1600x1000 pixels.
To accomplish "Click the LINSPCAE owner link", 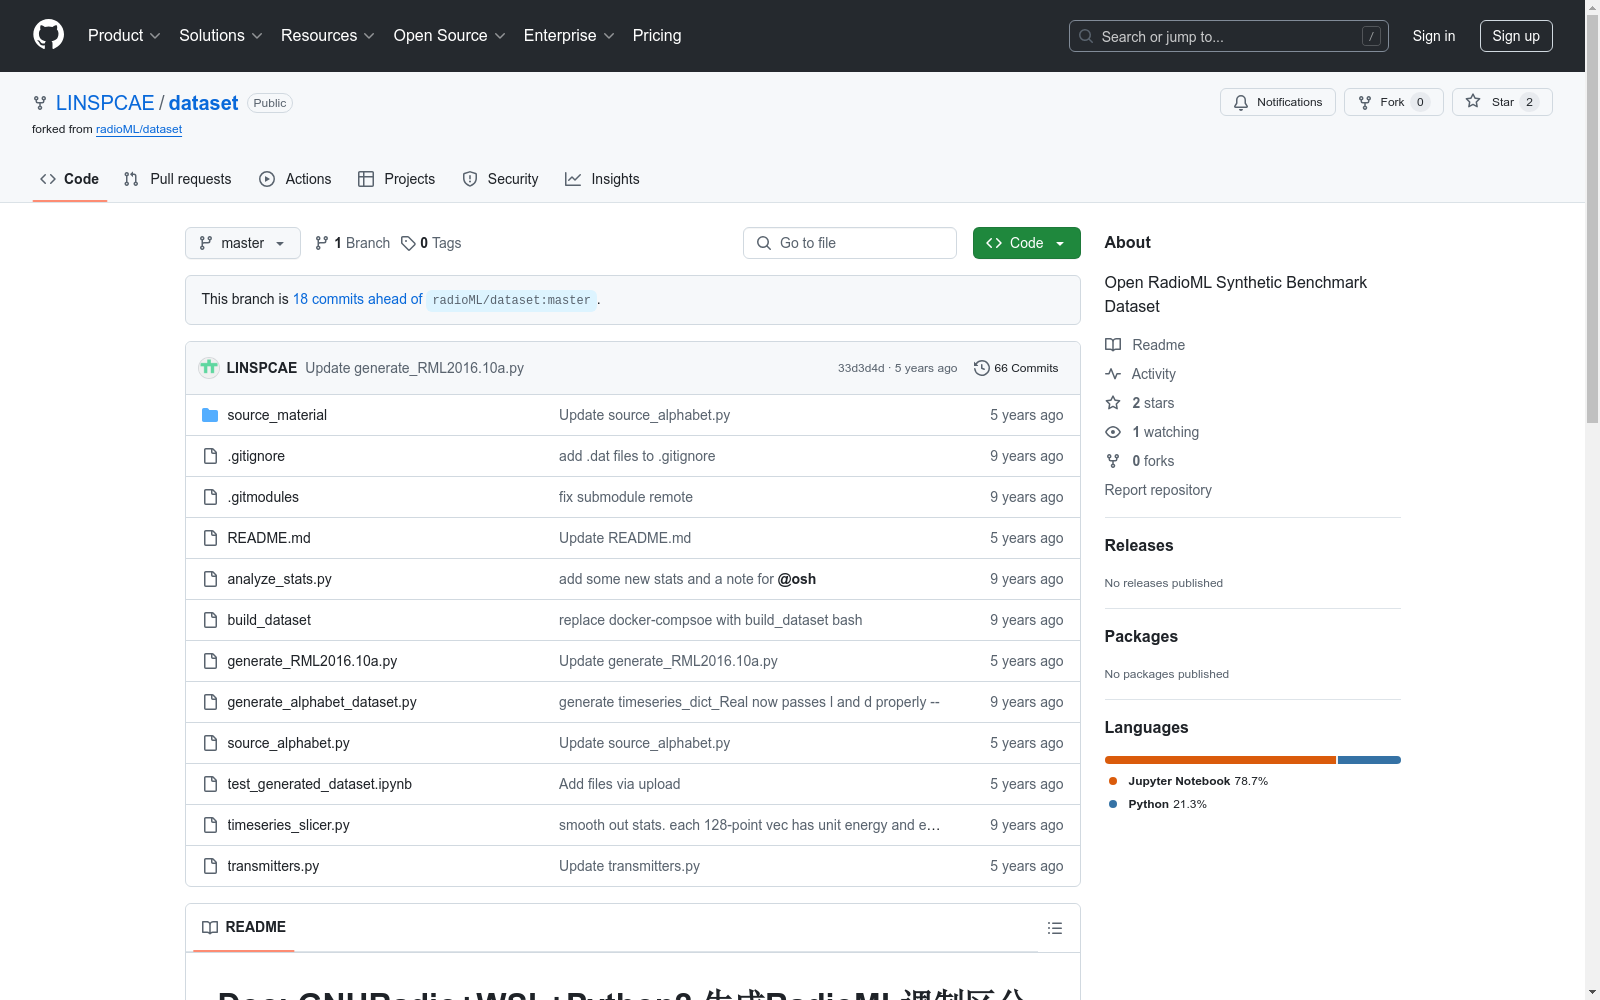I will point(105,103).
